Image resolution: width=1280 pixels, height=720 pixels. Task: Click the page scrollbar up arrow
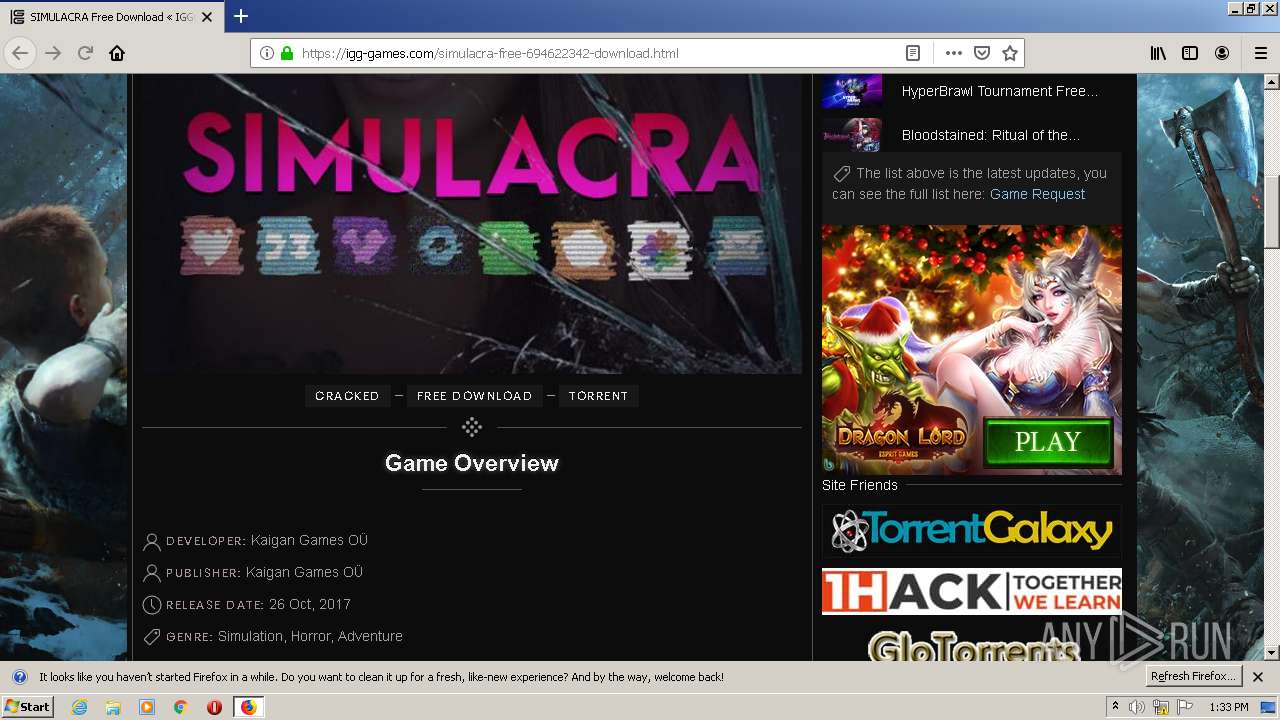pos(1272,82)
